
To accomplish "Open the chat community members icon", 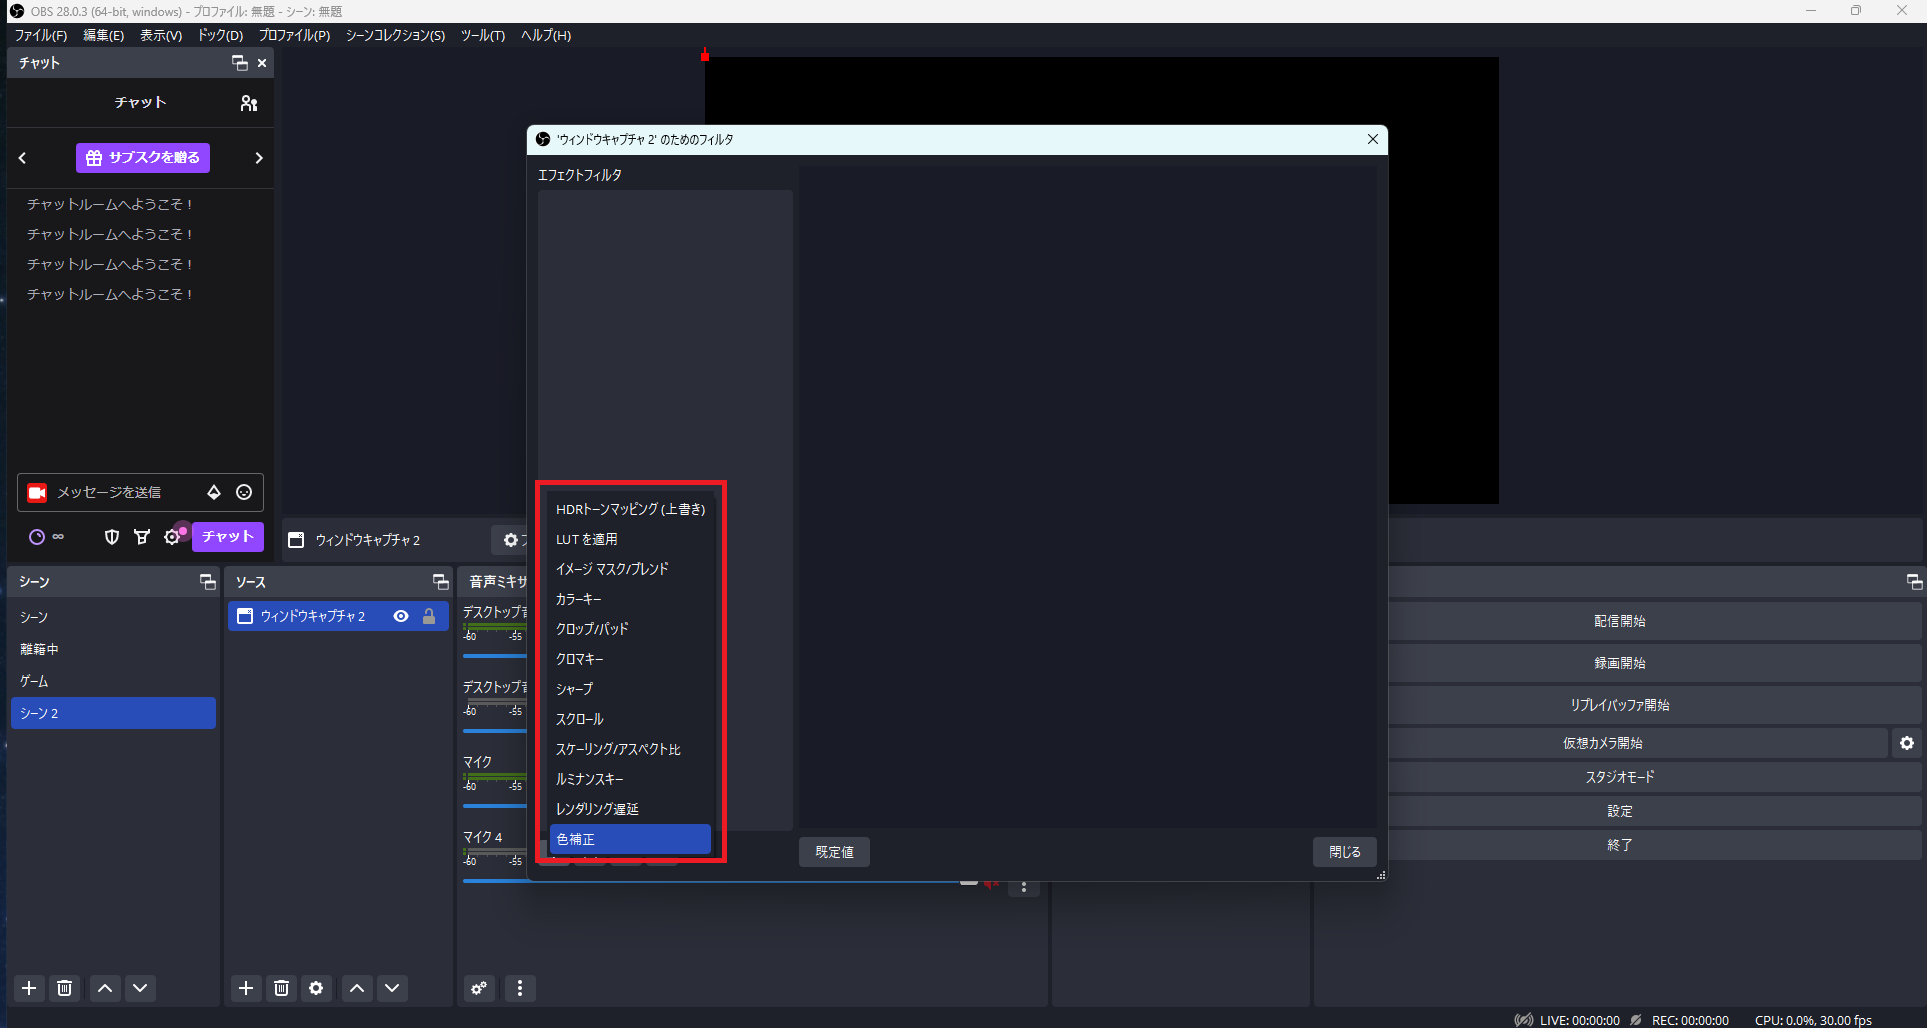I will 249,103.
